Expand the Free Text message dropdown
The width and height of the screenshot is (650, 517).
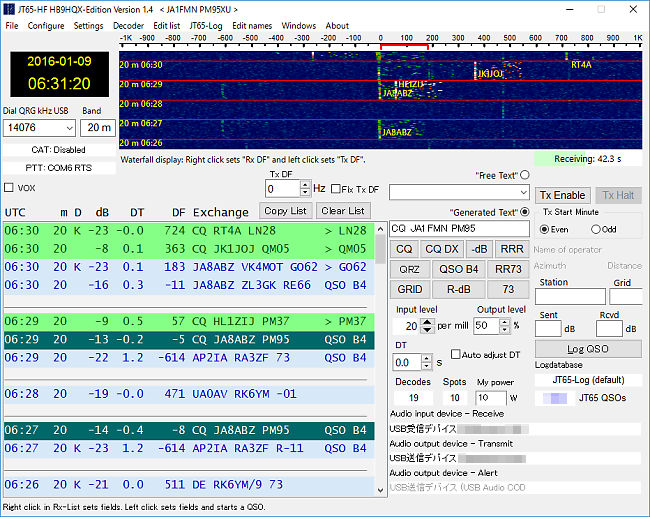tap(524, 192)
